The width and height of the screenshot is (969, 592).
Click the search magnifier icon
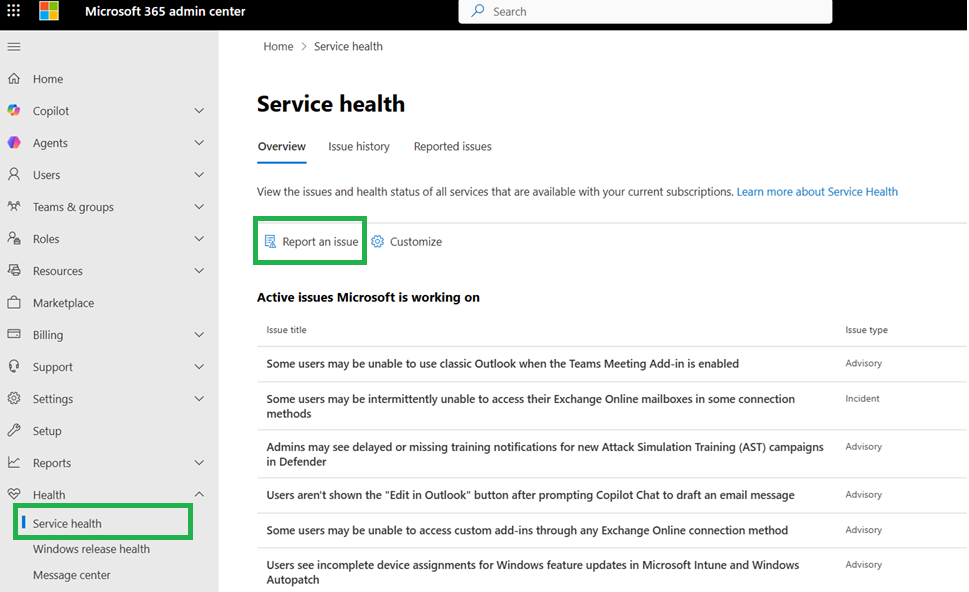click(x=478, y=11)
